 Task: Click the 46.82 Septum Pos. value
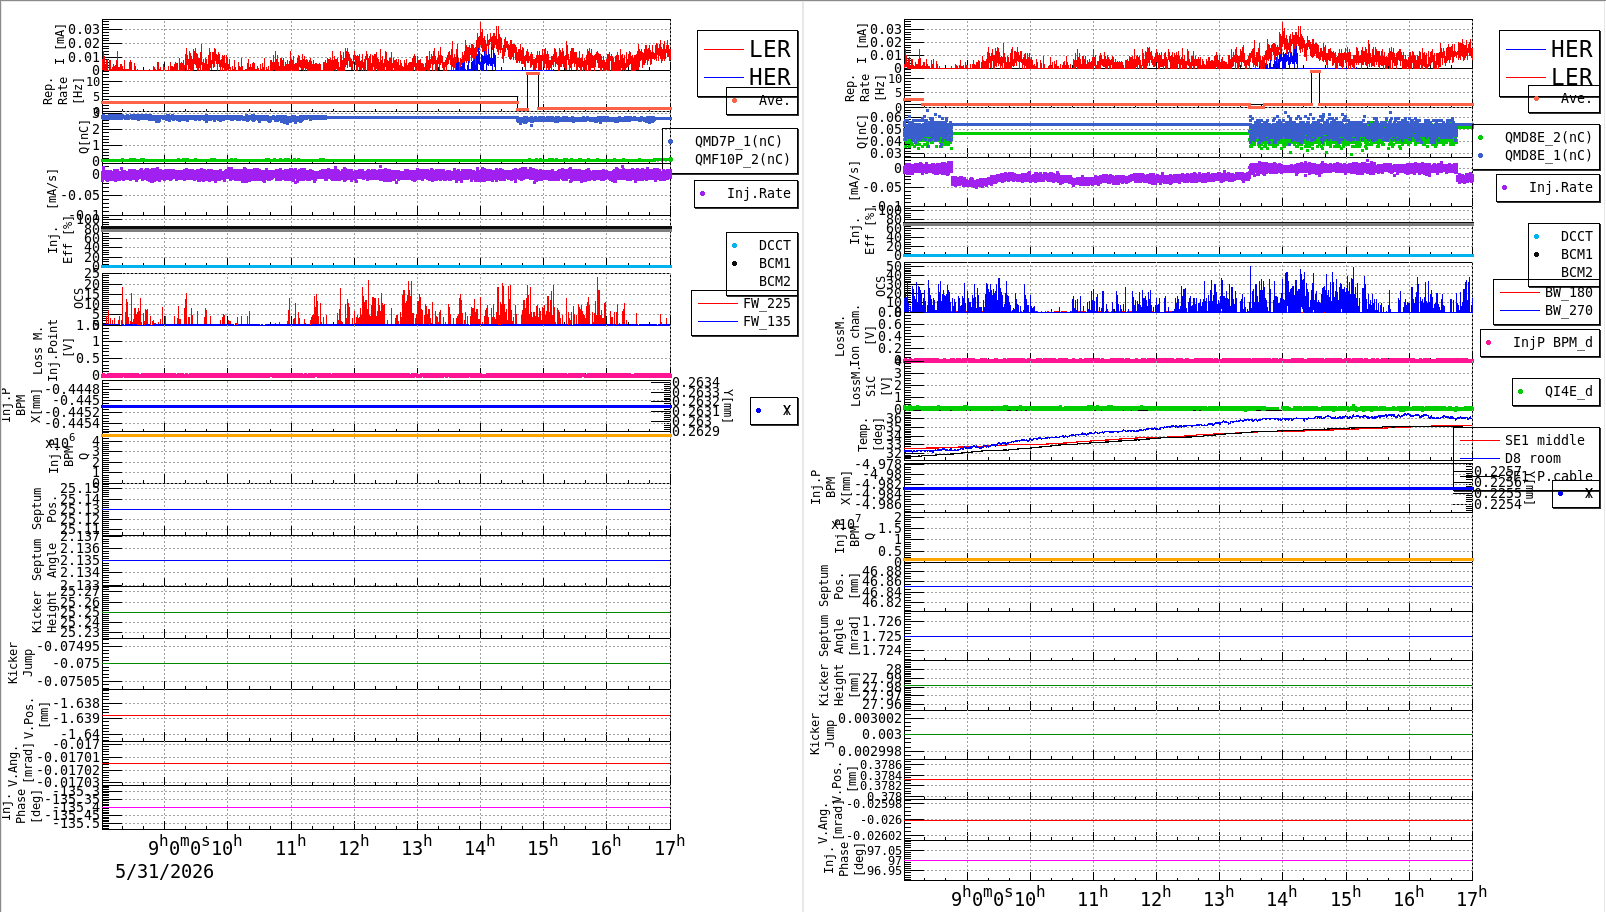(882, 602)
